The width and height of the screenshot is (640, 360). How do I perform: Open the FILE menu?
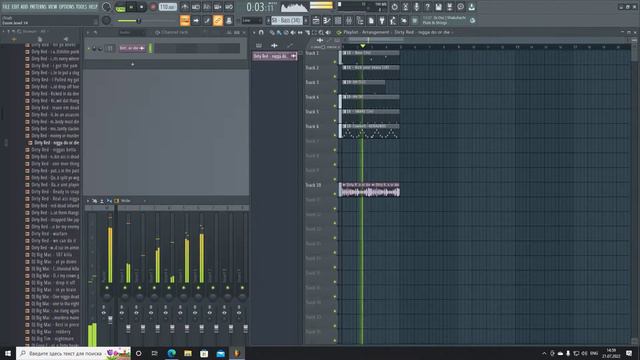pyautogui.click(x=6, y=7)
